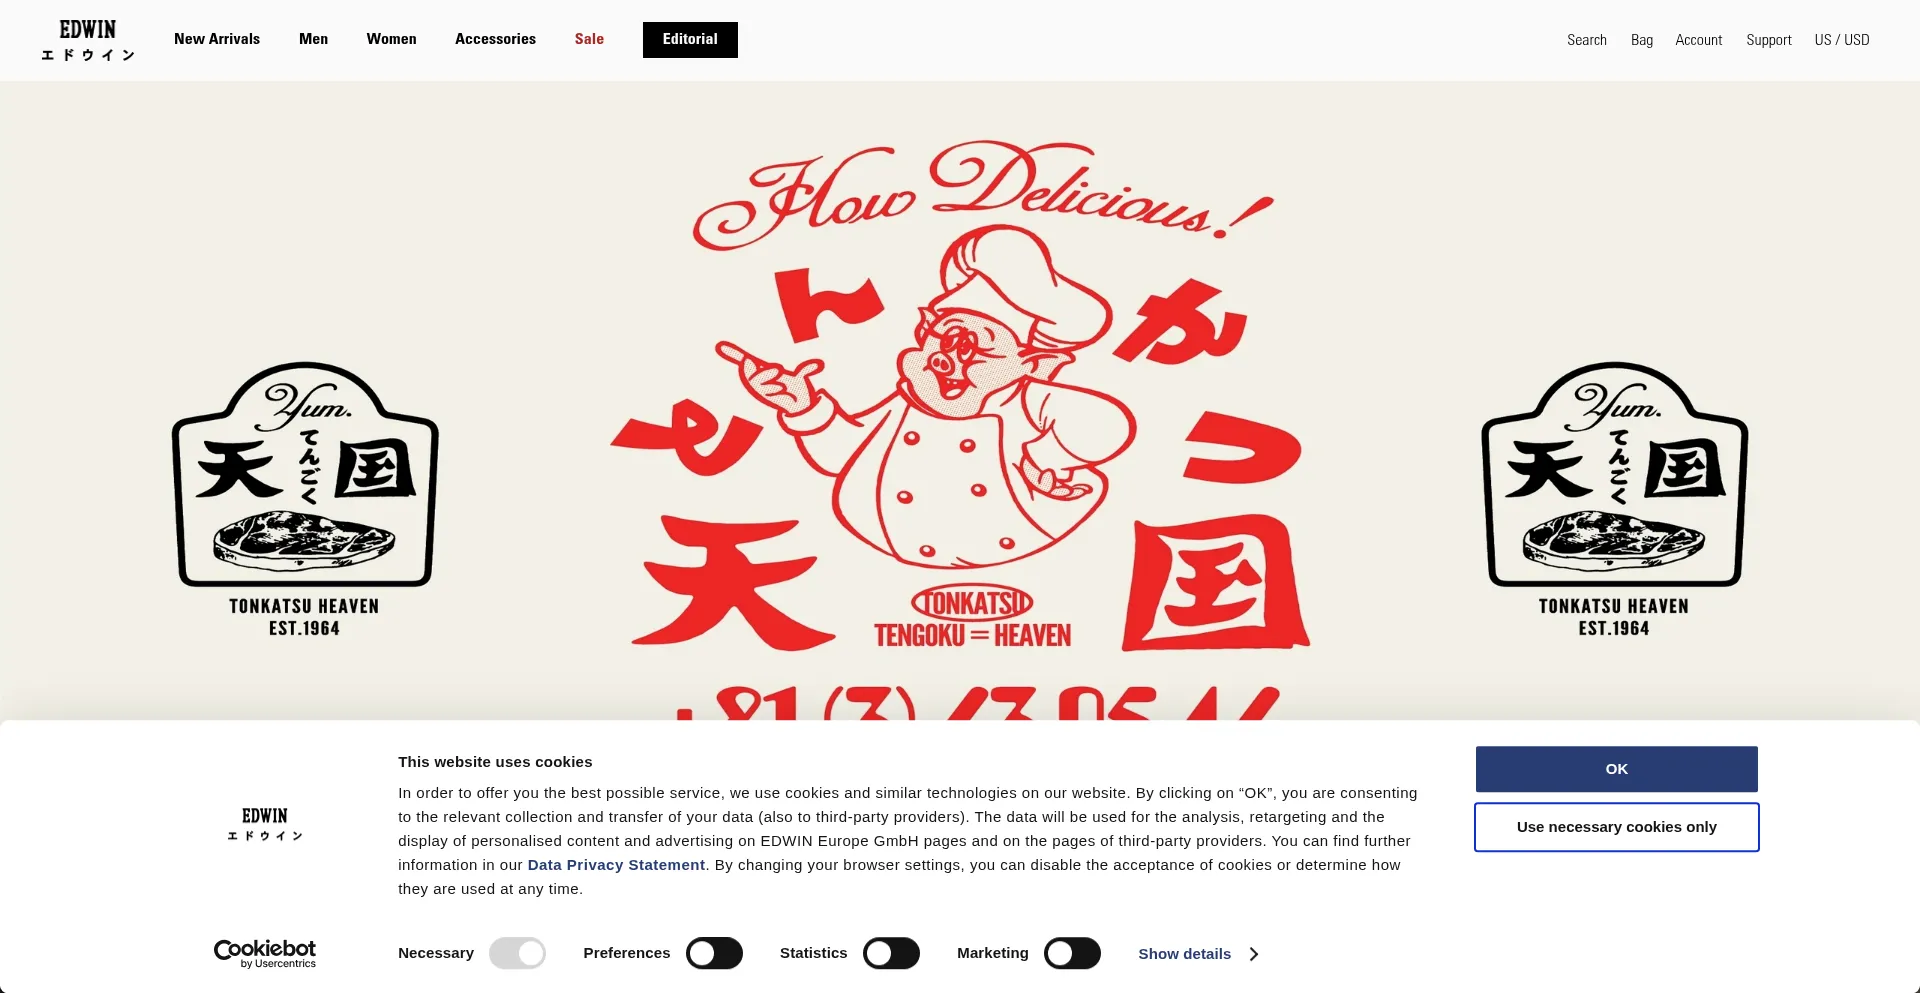1920x993 pixels.
Task: Open the Accessories menu
Action: pyautogui.click(x=495, y=39)
